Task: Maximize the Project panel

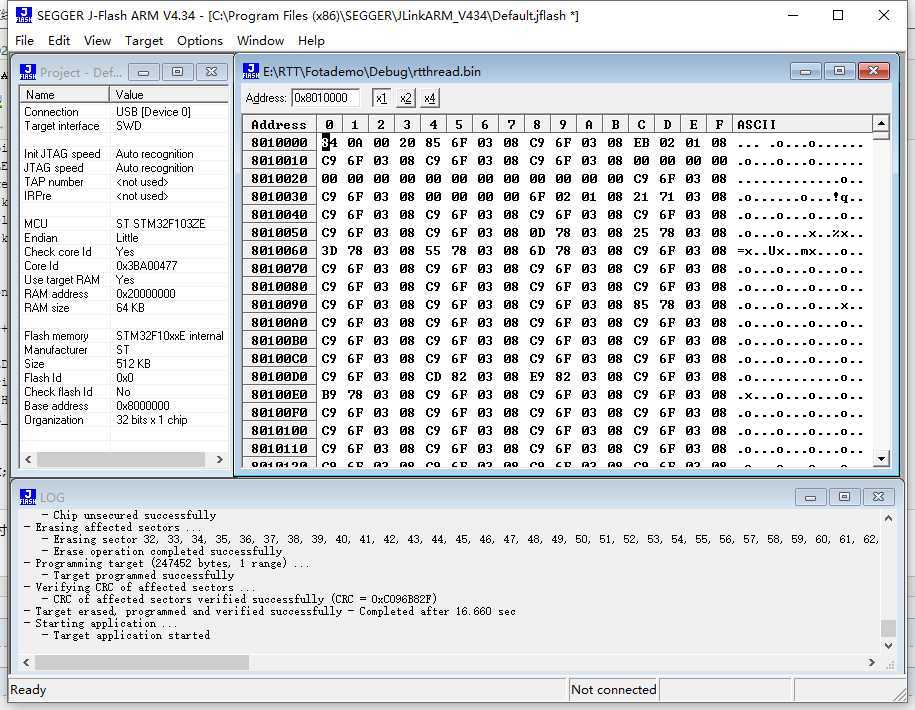Action: [x=177, y=72]
